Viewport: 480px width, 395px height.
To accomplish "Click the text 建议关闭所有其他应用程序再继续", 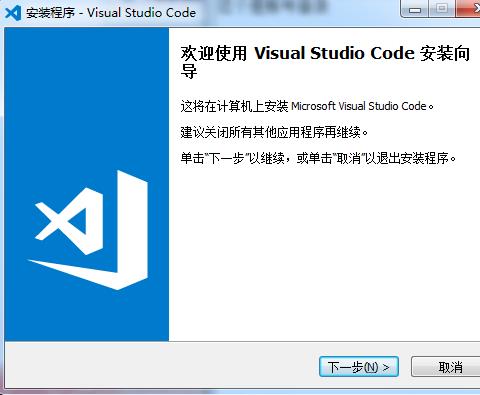I will pos(274,132).
